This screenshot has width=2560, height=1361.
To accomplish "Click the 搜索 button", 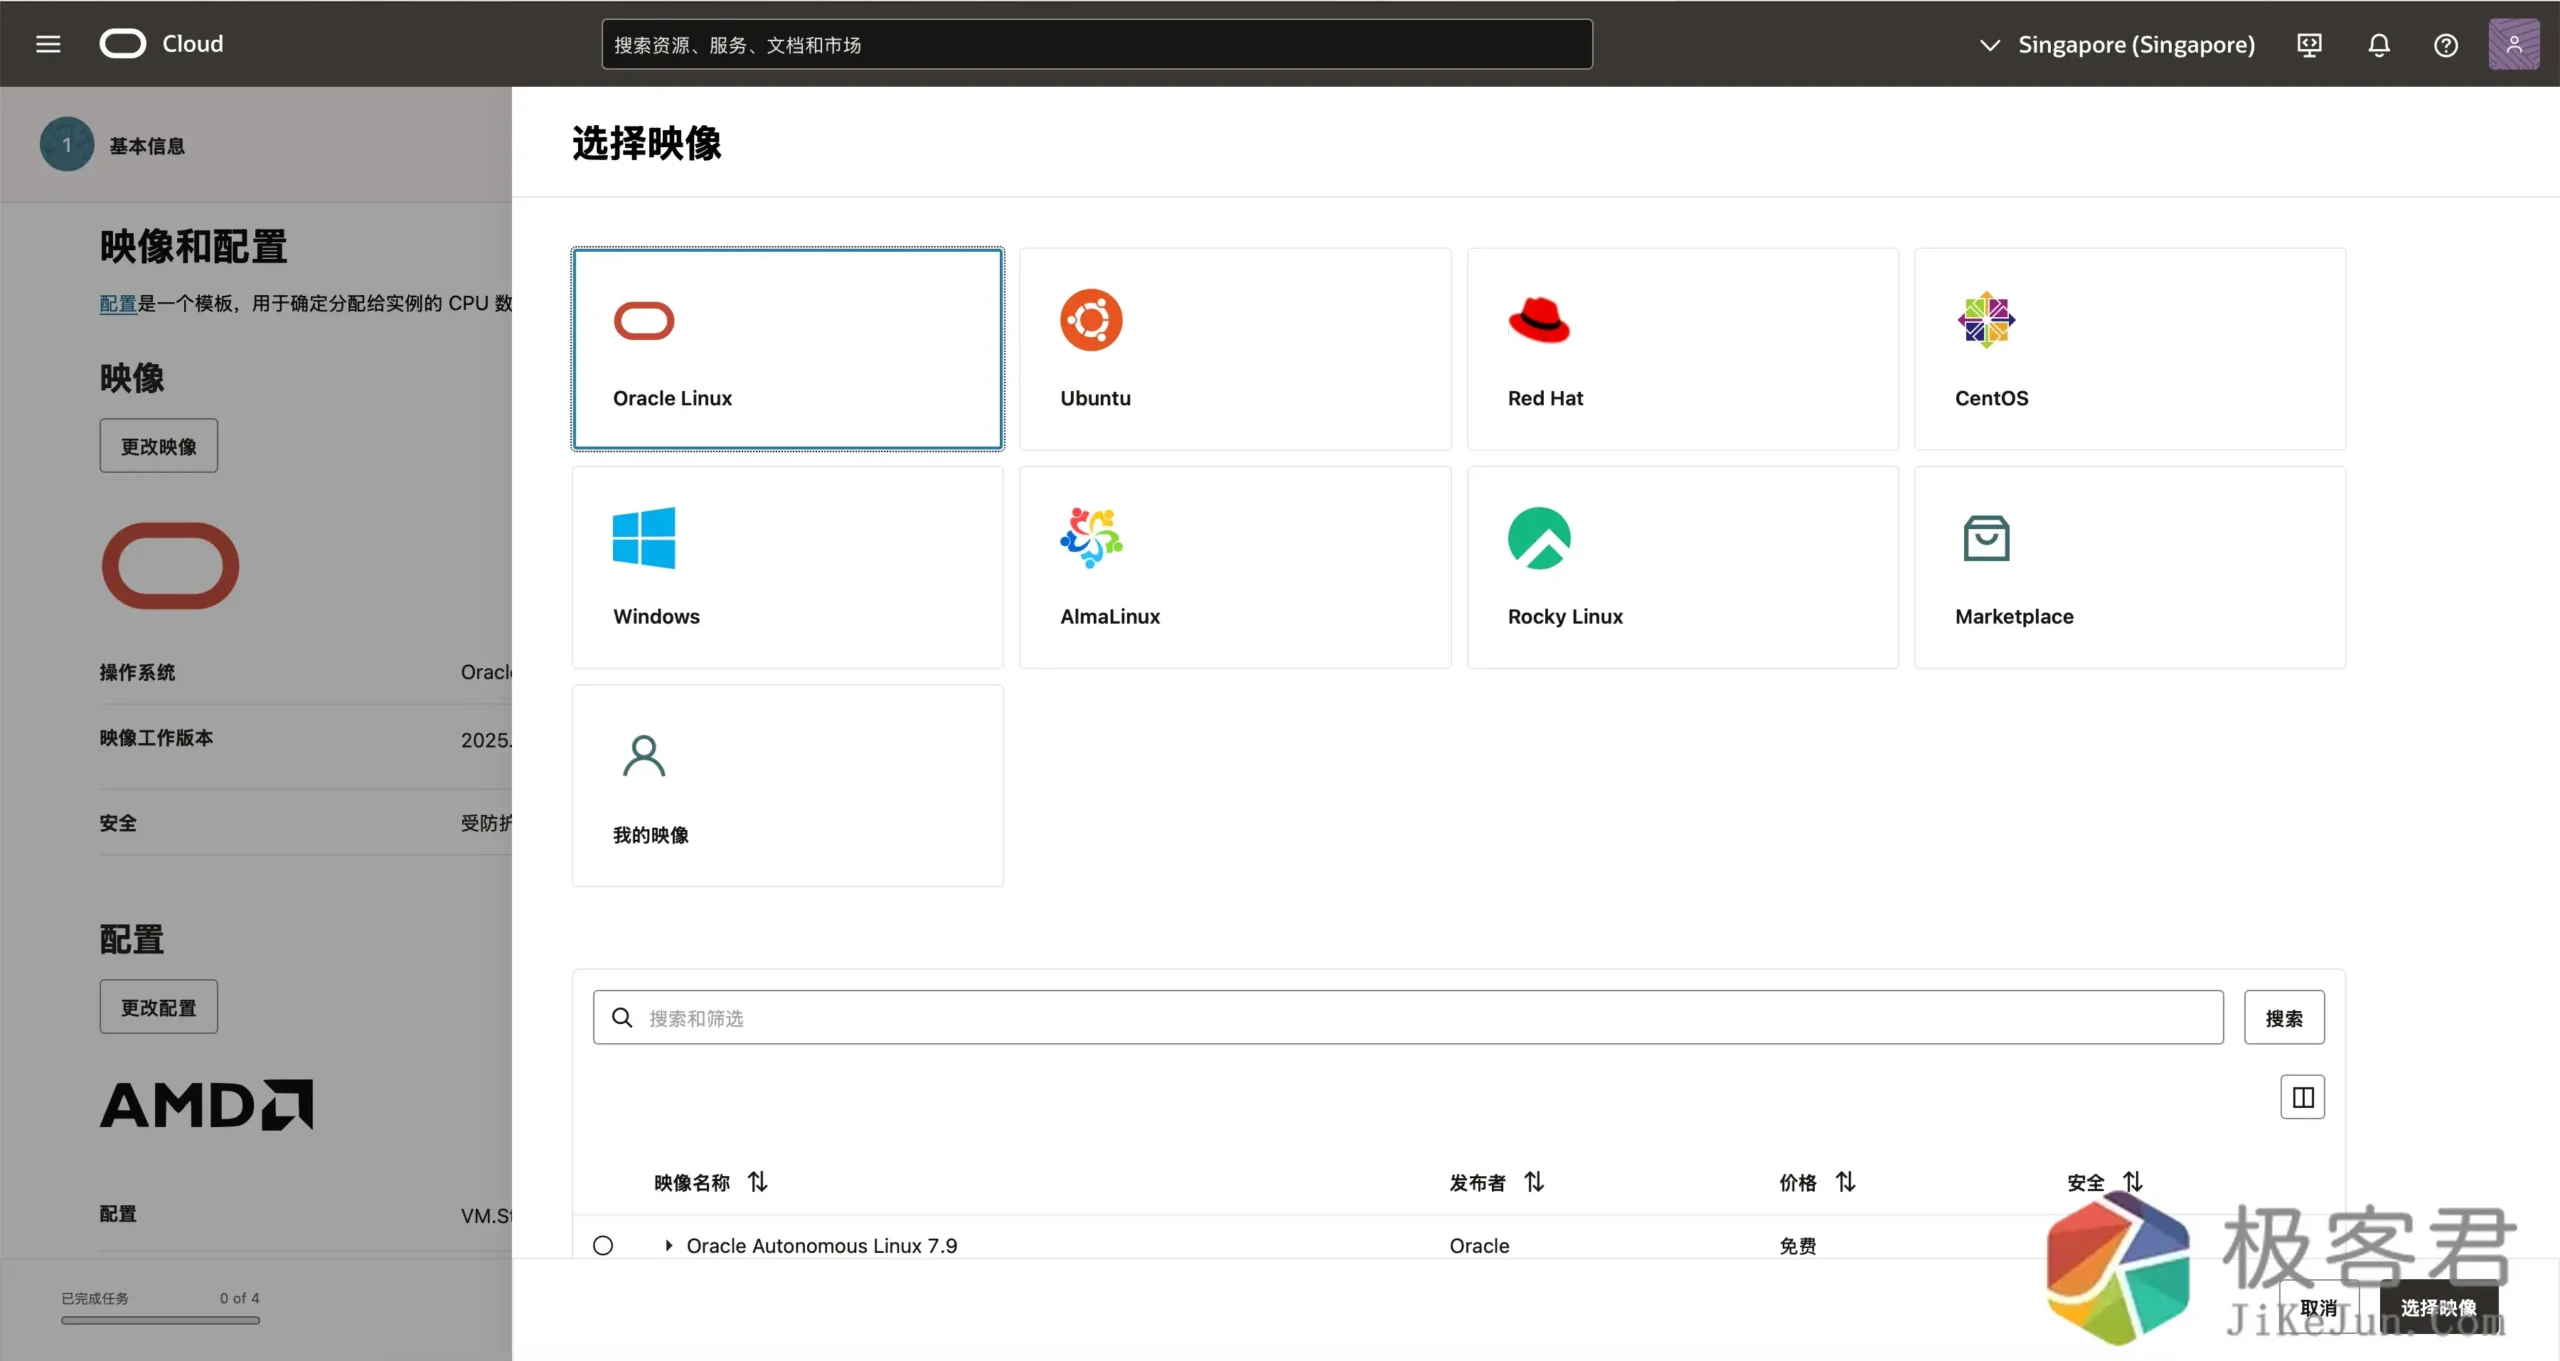I will point(2284,1017).
